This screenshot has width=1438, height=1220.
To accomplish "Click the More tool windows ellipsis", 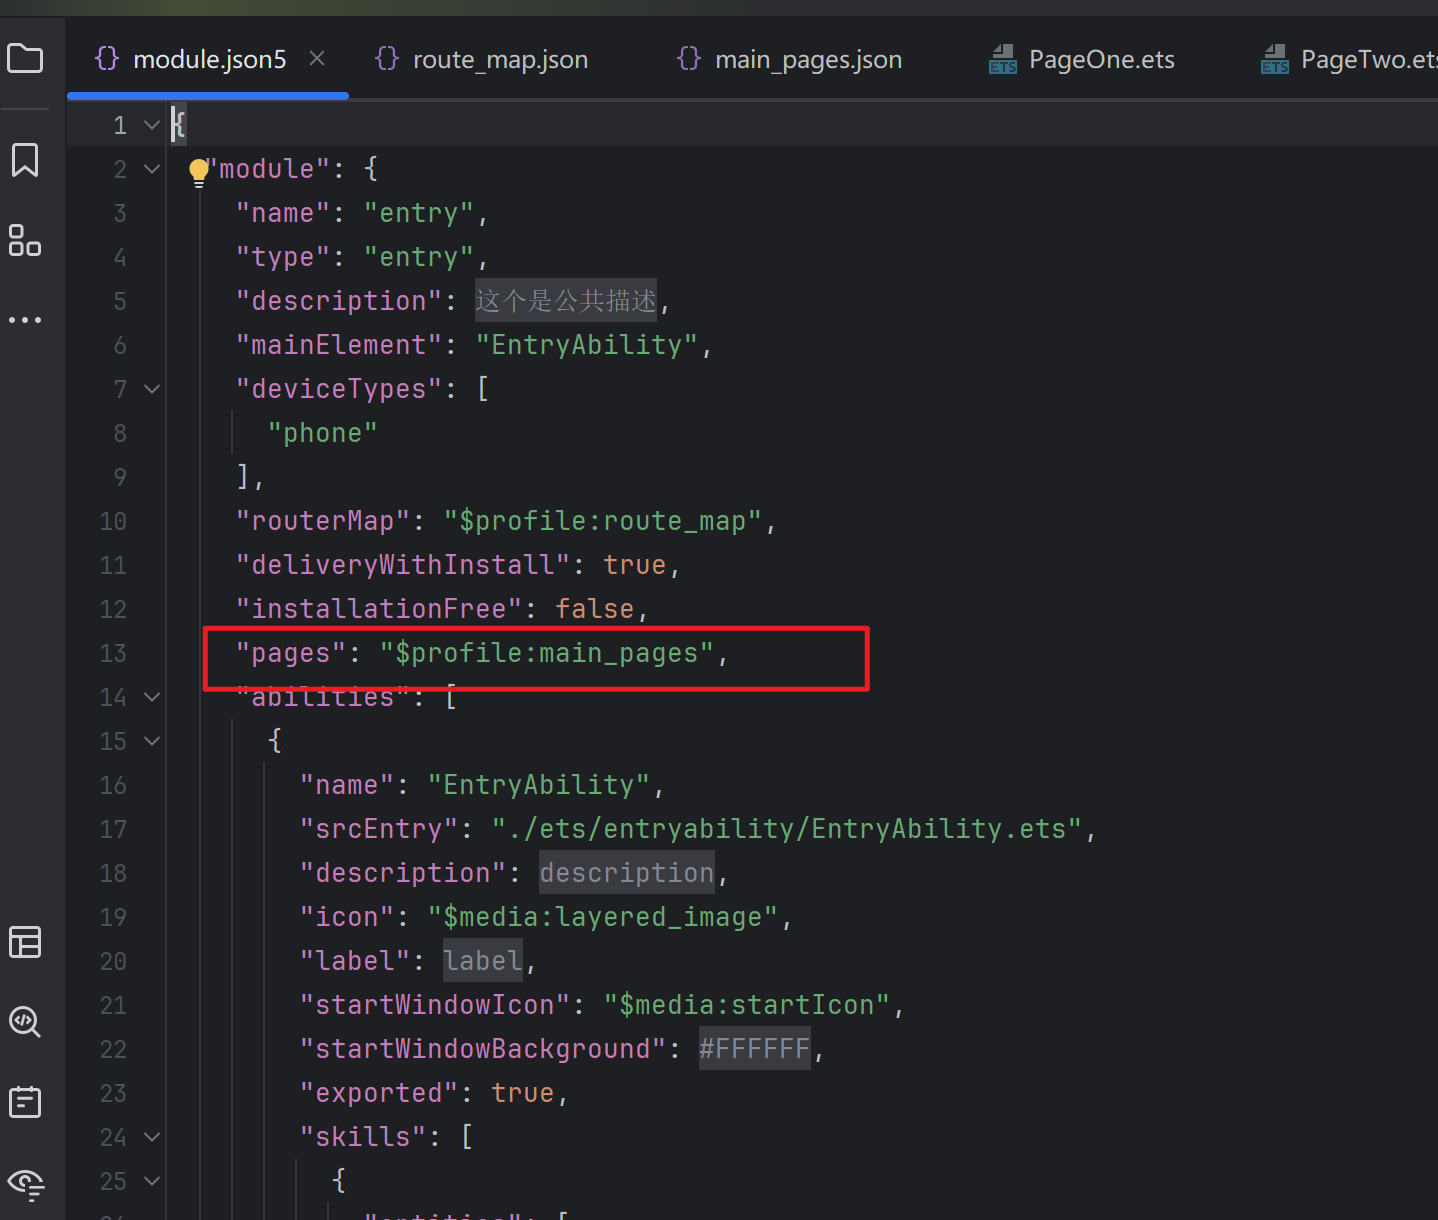I will pyautogui.click(x=25, y=320).
